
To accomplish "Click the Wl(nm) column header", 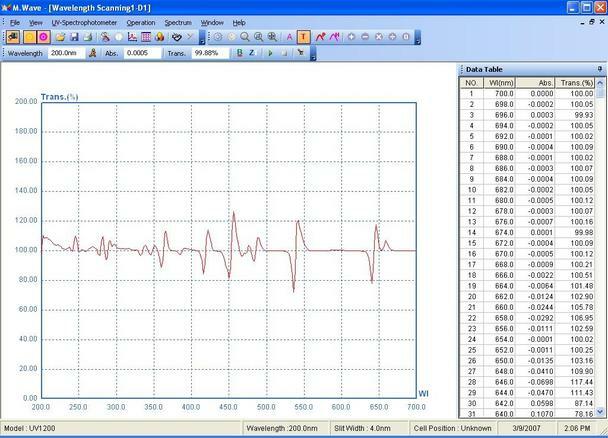I will coord(500,83).
